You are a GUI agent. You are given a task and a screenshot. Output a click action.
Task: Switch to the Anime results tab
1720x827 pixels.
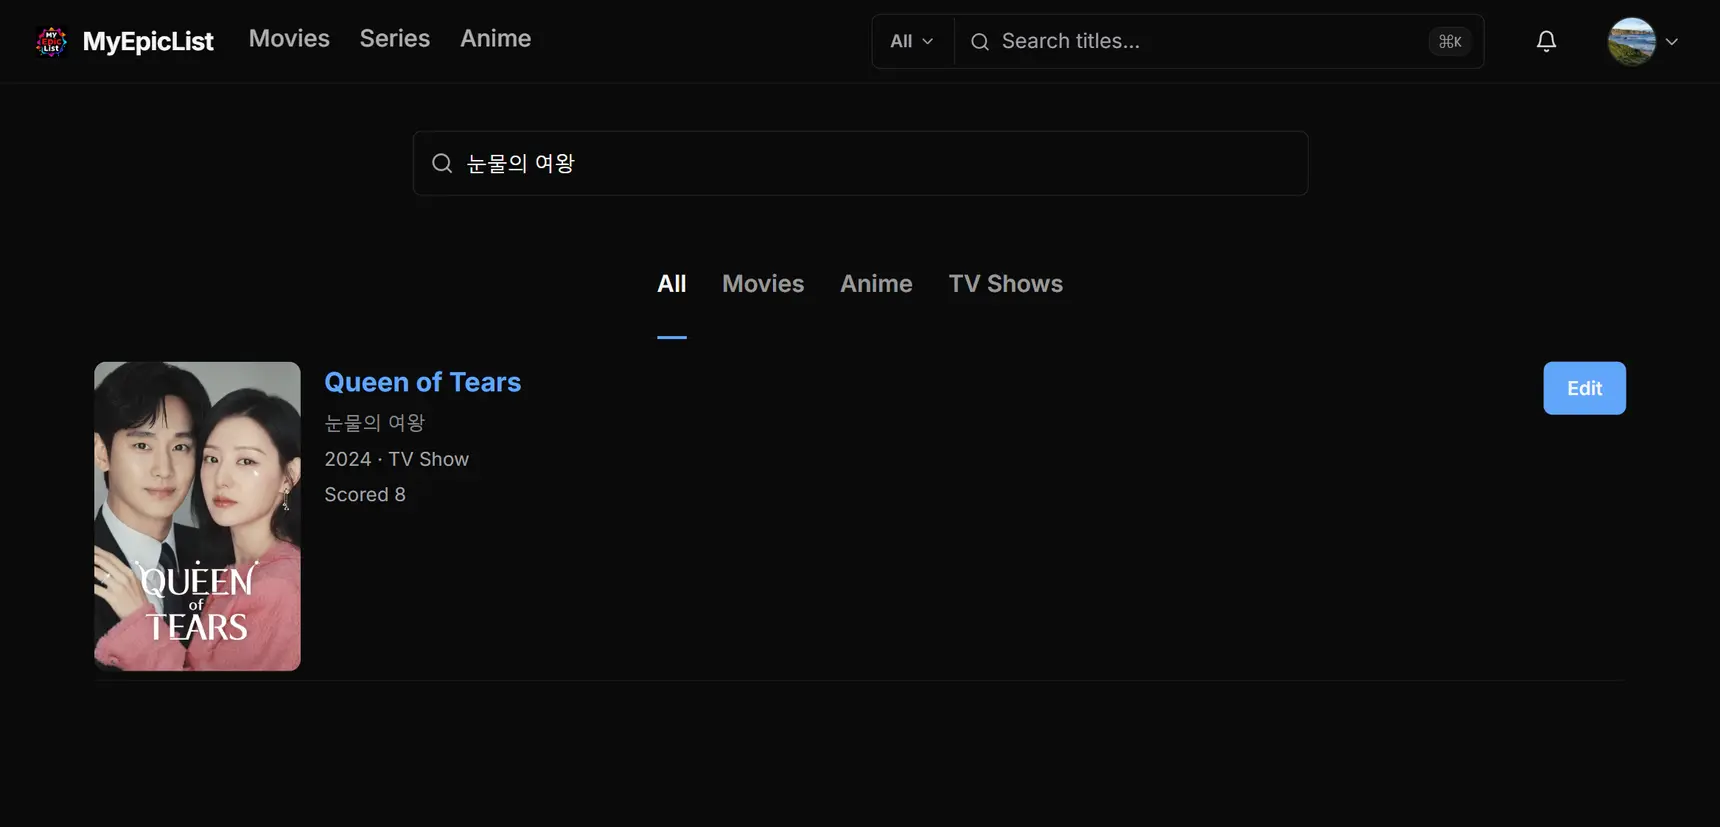pos(876,284)
